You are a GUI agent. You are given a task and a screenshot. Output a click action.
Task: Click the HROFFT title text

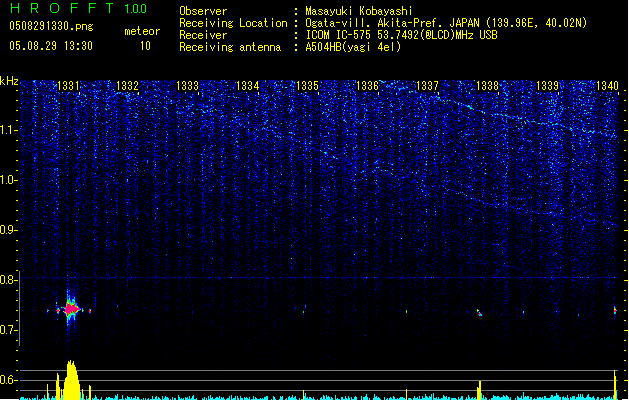click(x=54, y=9)
